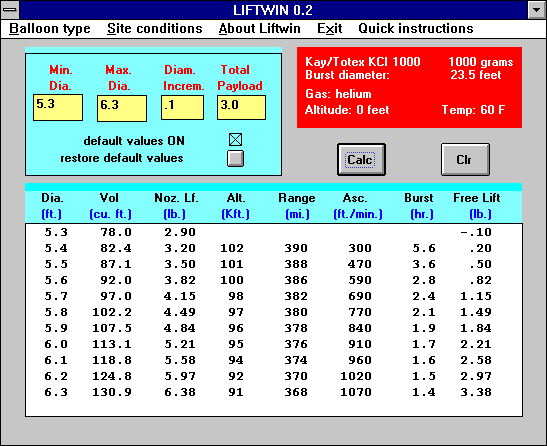547x446 pixels.
Task: Click burst time value 1.4
Action: click(x=424, y=392)
